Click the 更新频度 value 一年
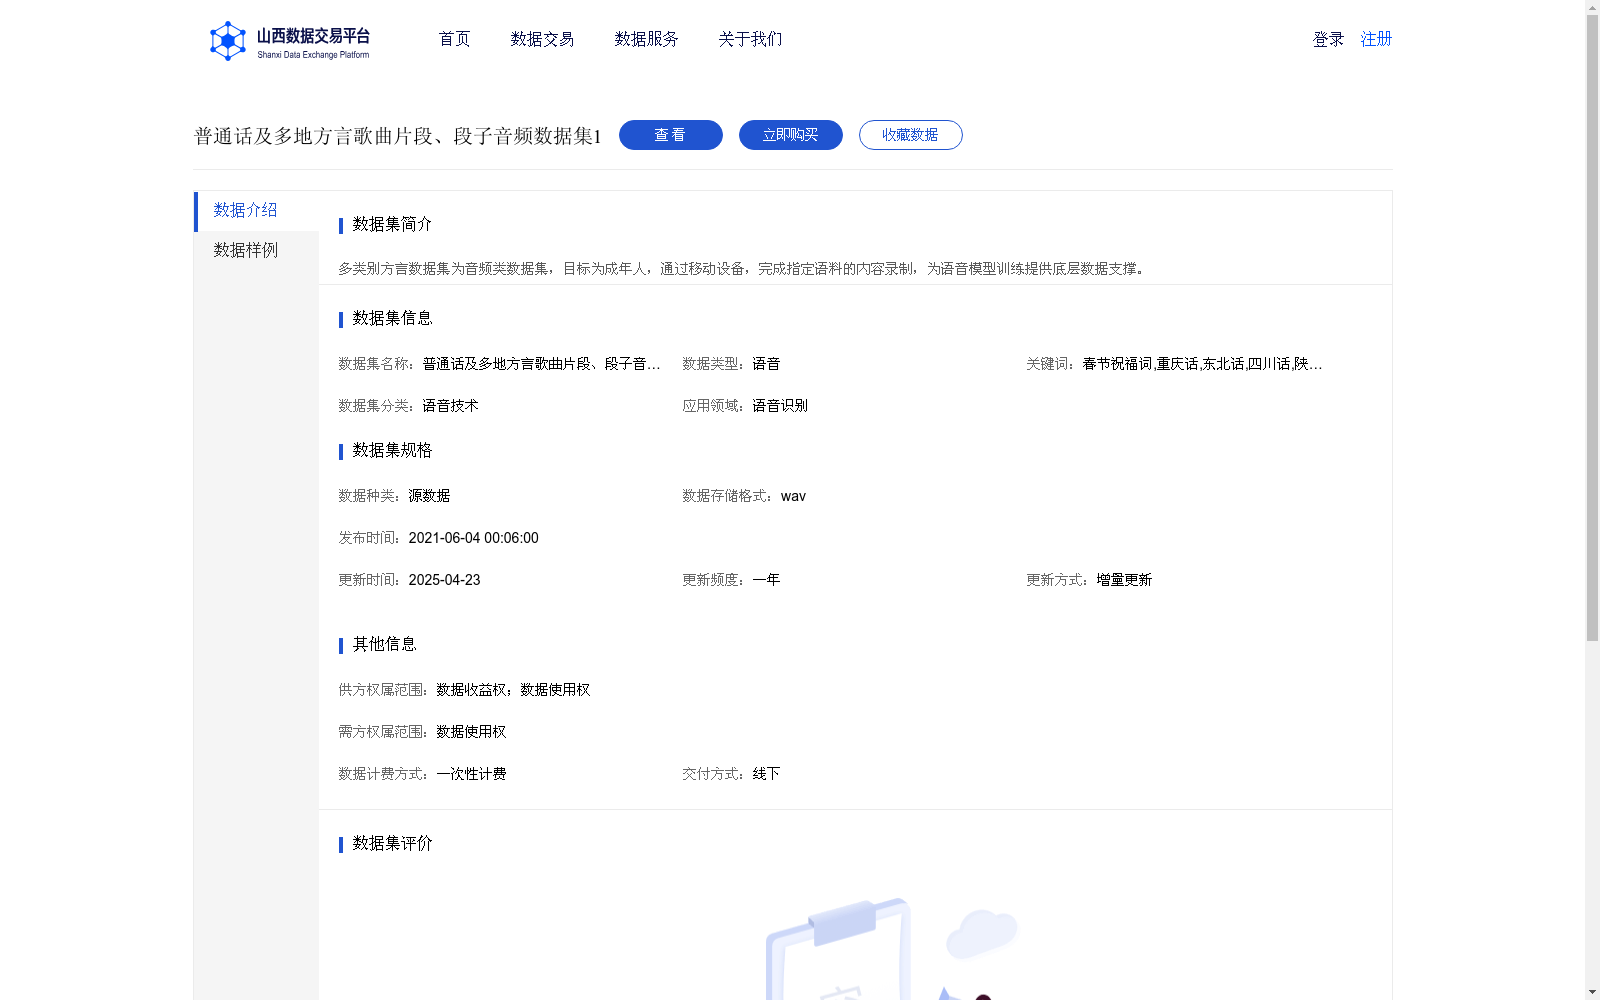 [766, 580]
